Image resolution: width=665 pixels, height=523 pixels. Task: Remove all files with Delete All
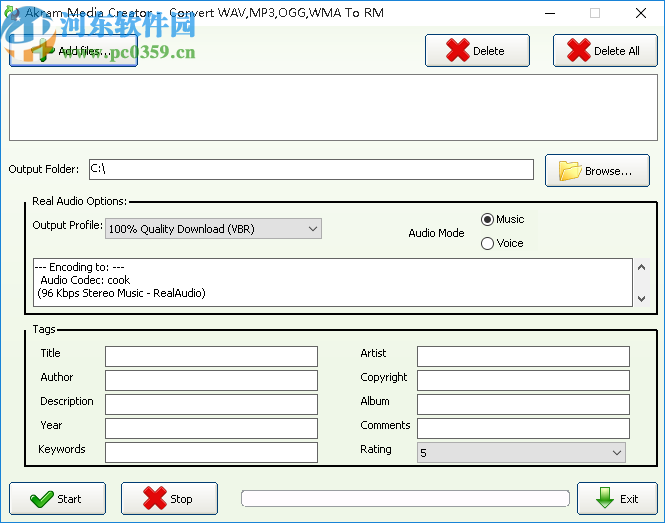(605, 50)
